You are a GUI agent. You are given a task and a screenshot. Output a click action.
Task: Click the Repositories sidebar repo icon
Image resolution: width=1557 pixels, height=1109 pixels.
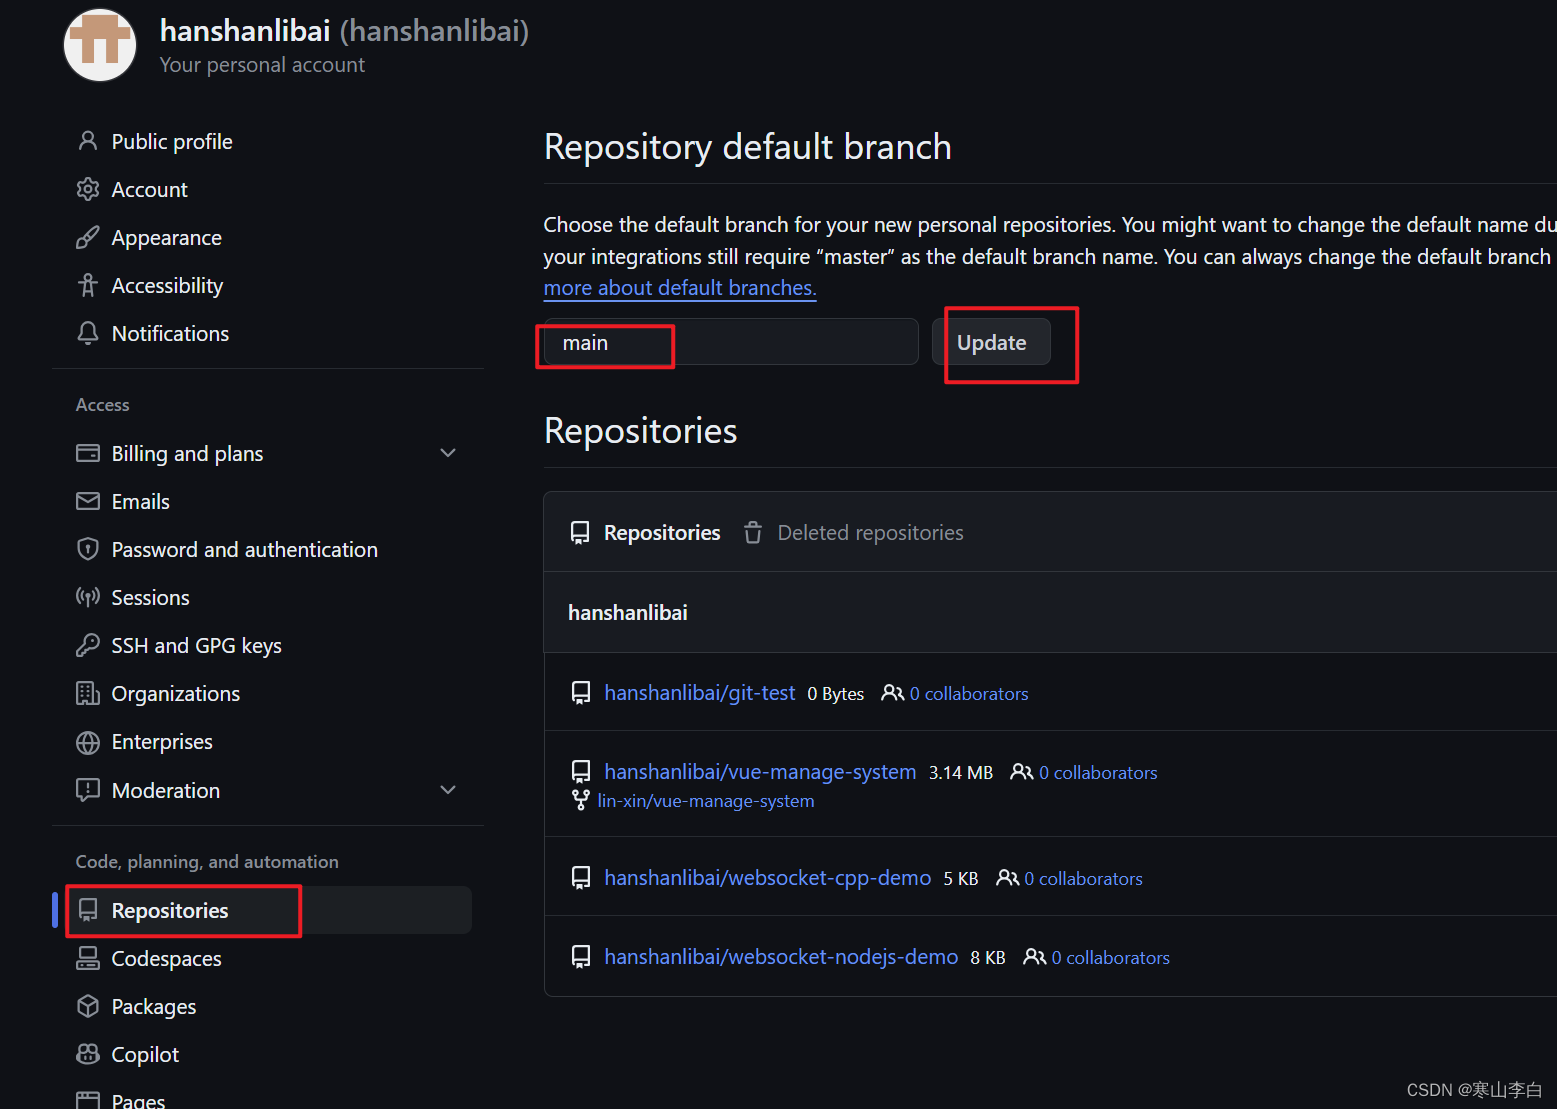88,910
